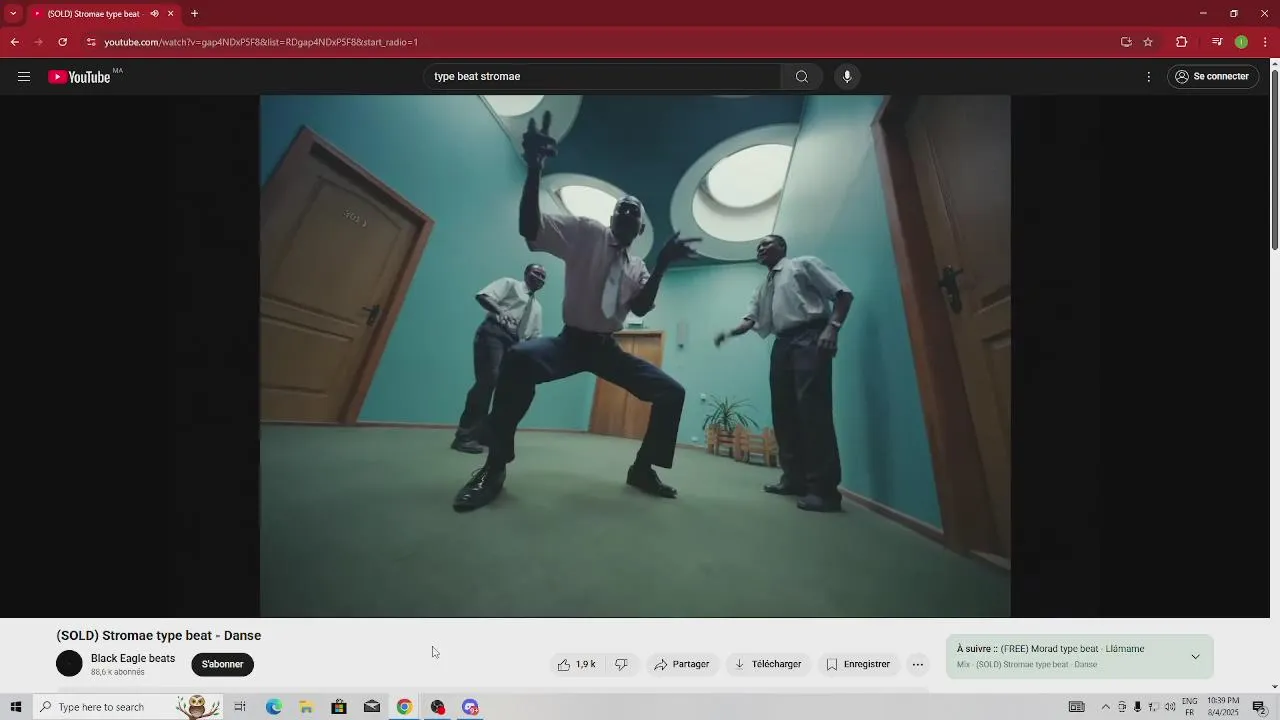Open Microsoft Store from taskbar
1280x720 pixels.
[x=339, y=707]
